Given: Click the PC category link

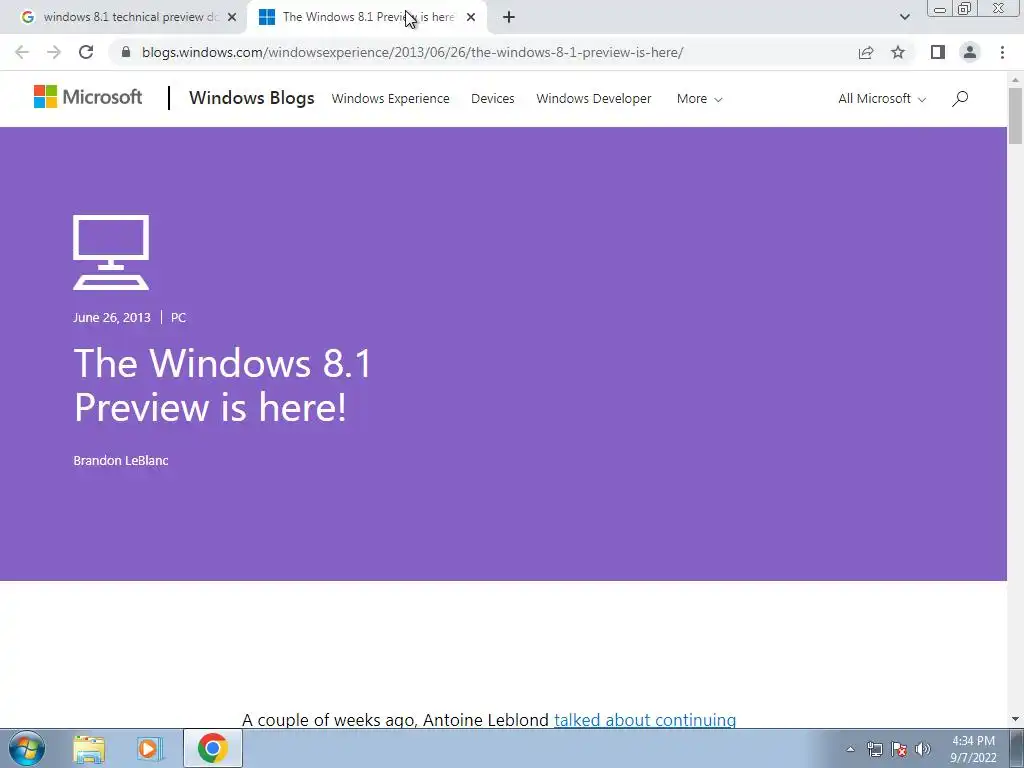Looking at the screenshot, I should pos(178,317).
